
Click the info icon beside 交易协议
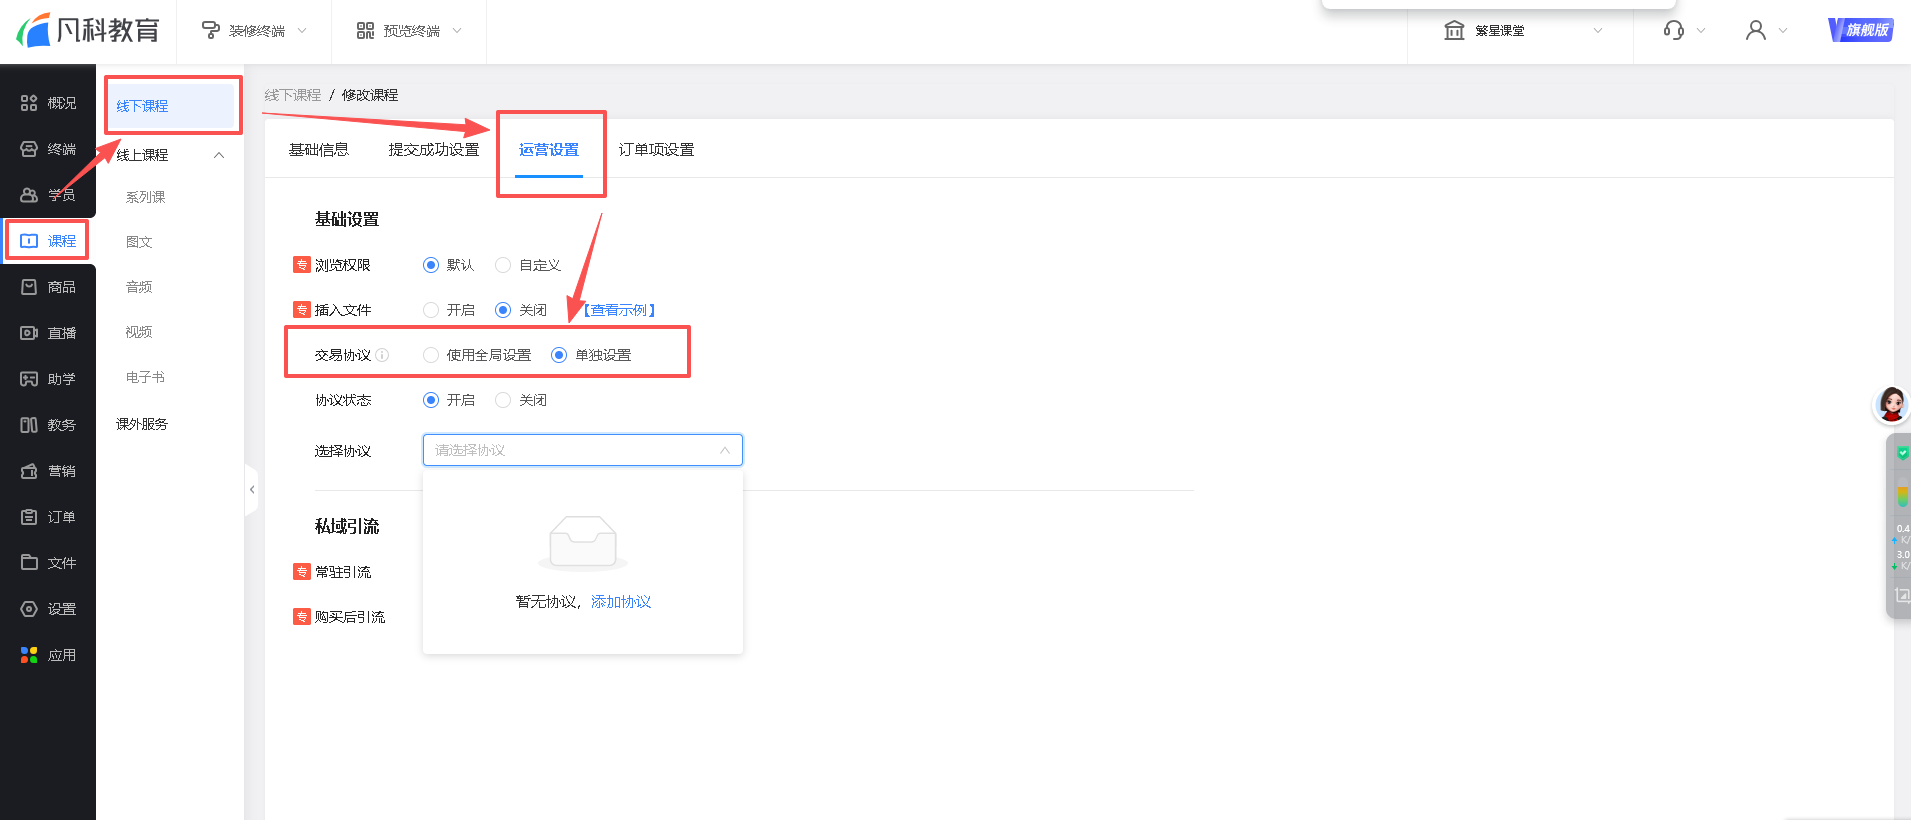[x=382, y=355]
